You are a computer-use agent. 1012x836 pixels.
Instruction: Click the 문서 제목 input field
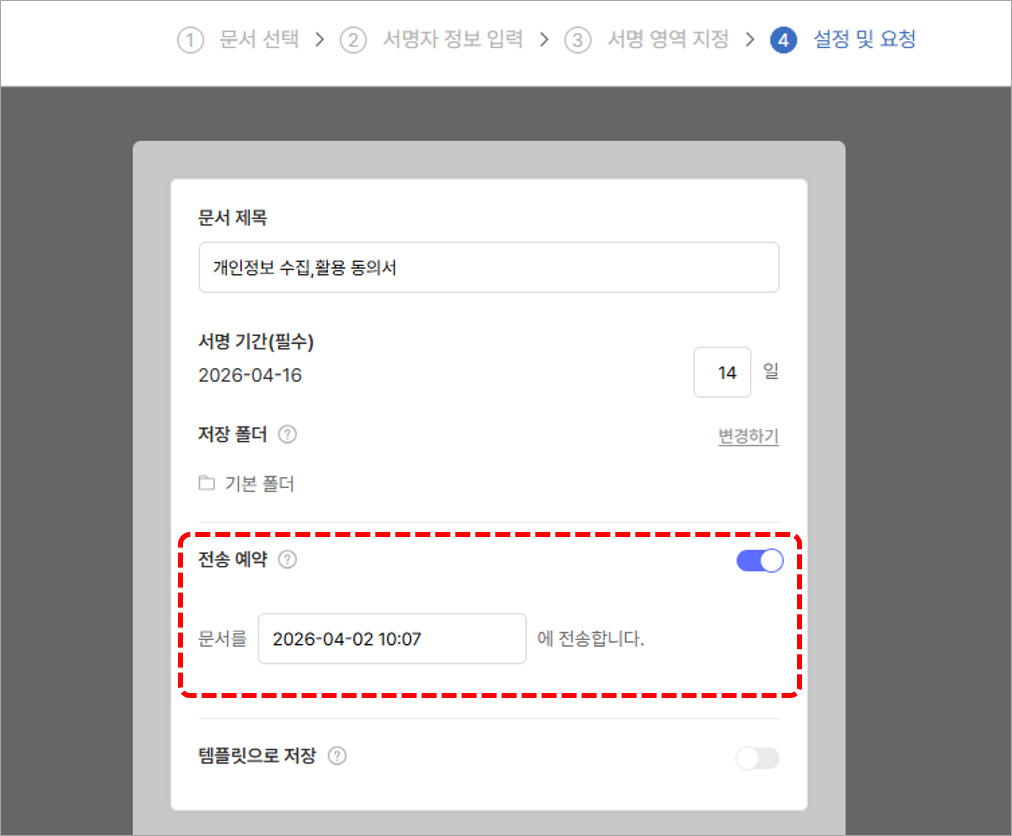click(x=489, y=267)
